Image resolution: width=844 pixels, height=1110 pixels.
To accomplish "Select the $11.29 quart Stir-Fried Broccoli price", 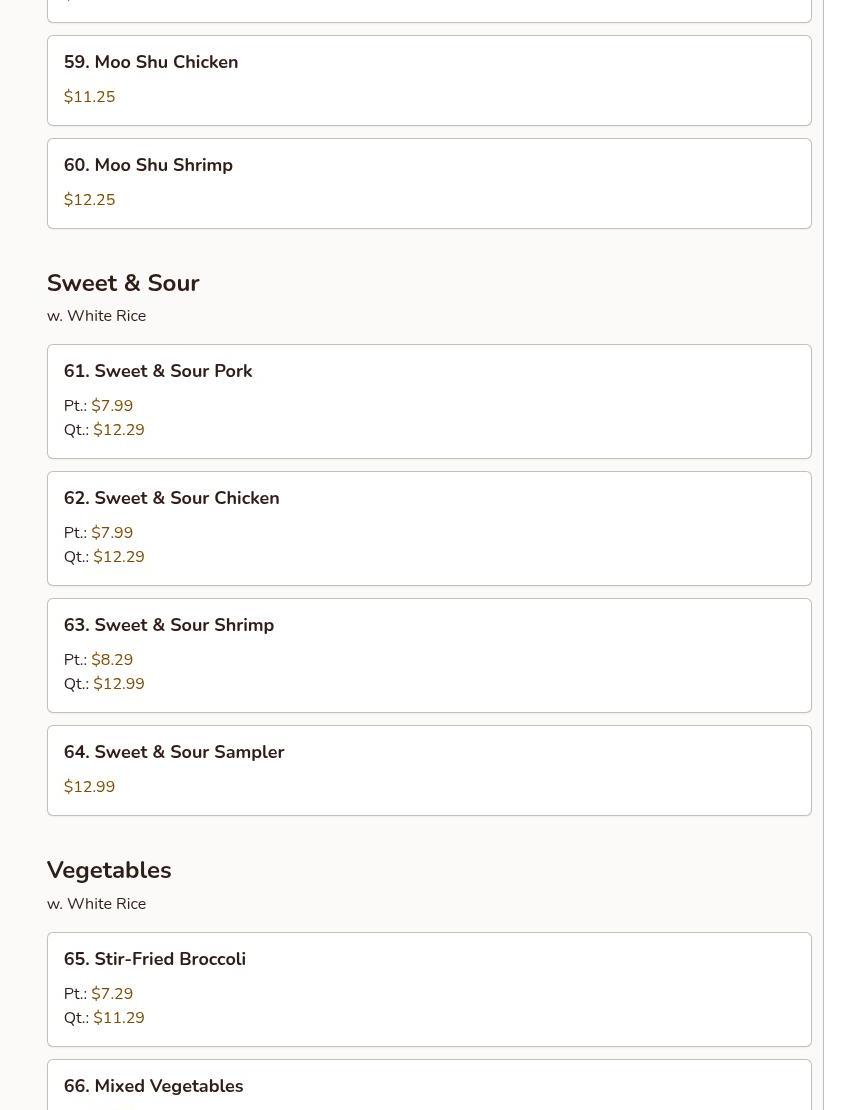I will [x=119, y=1018].
